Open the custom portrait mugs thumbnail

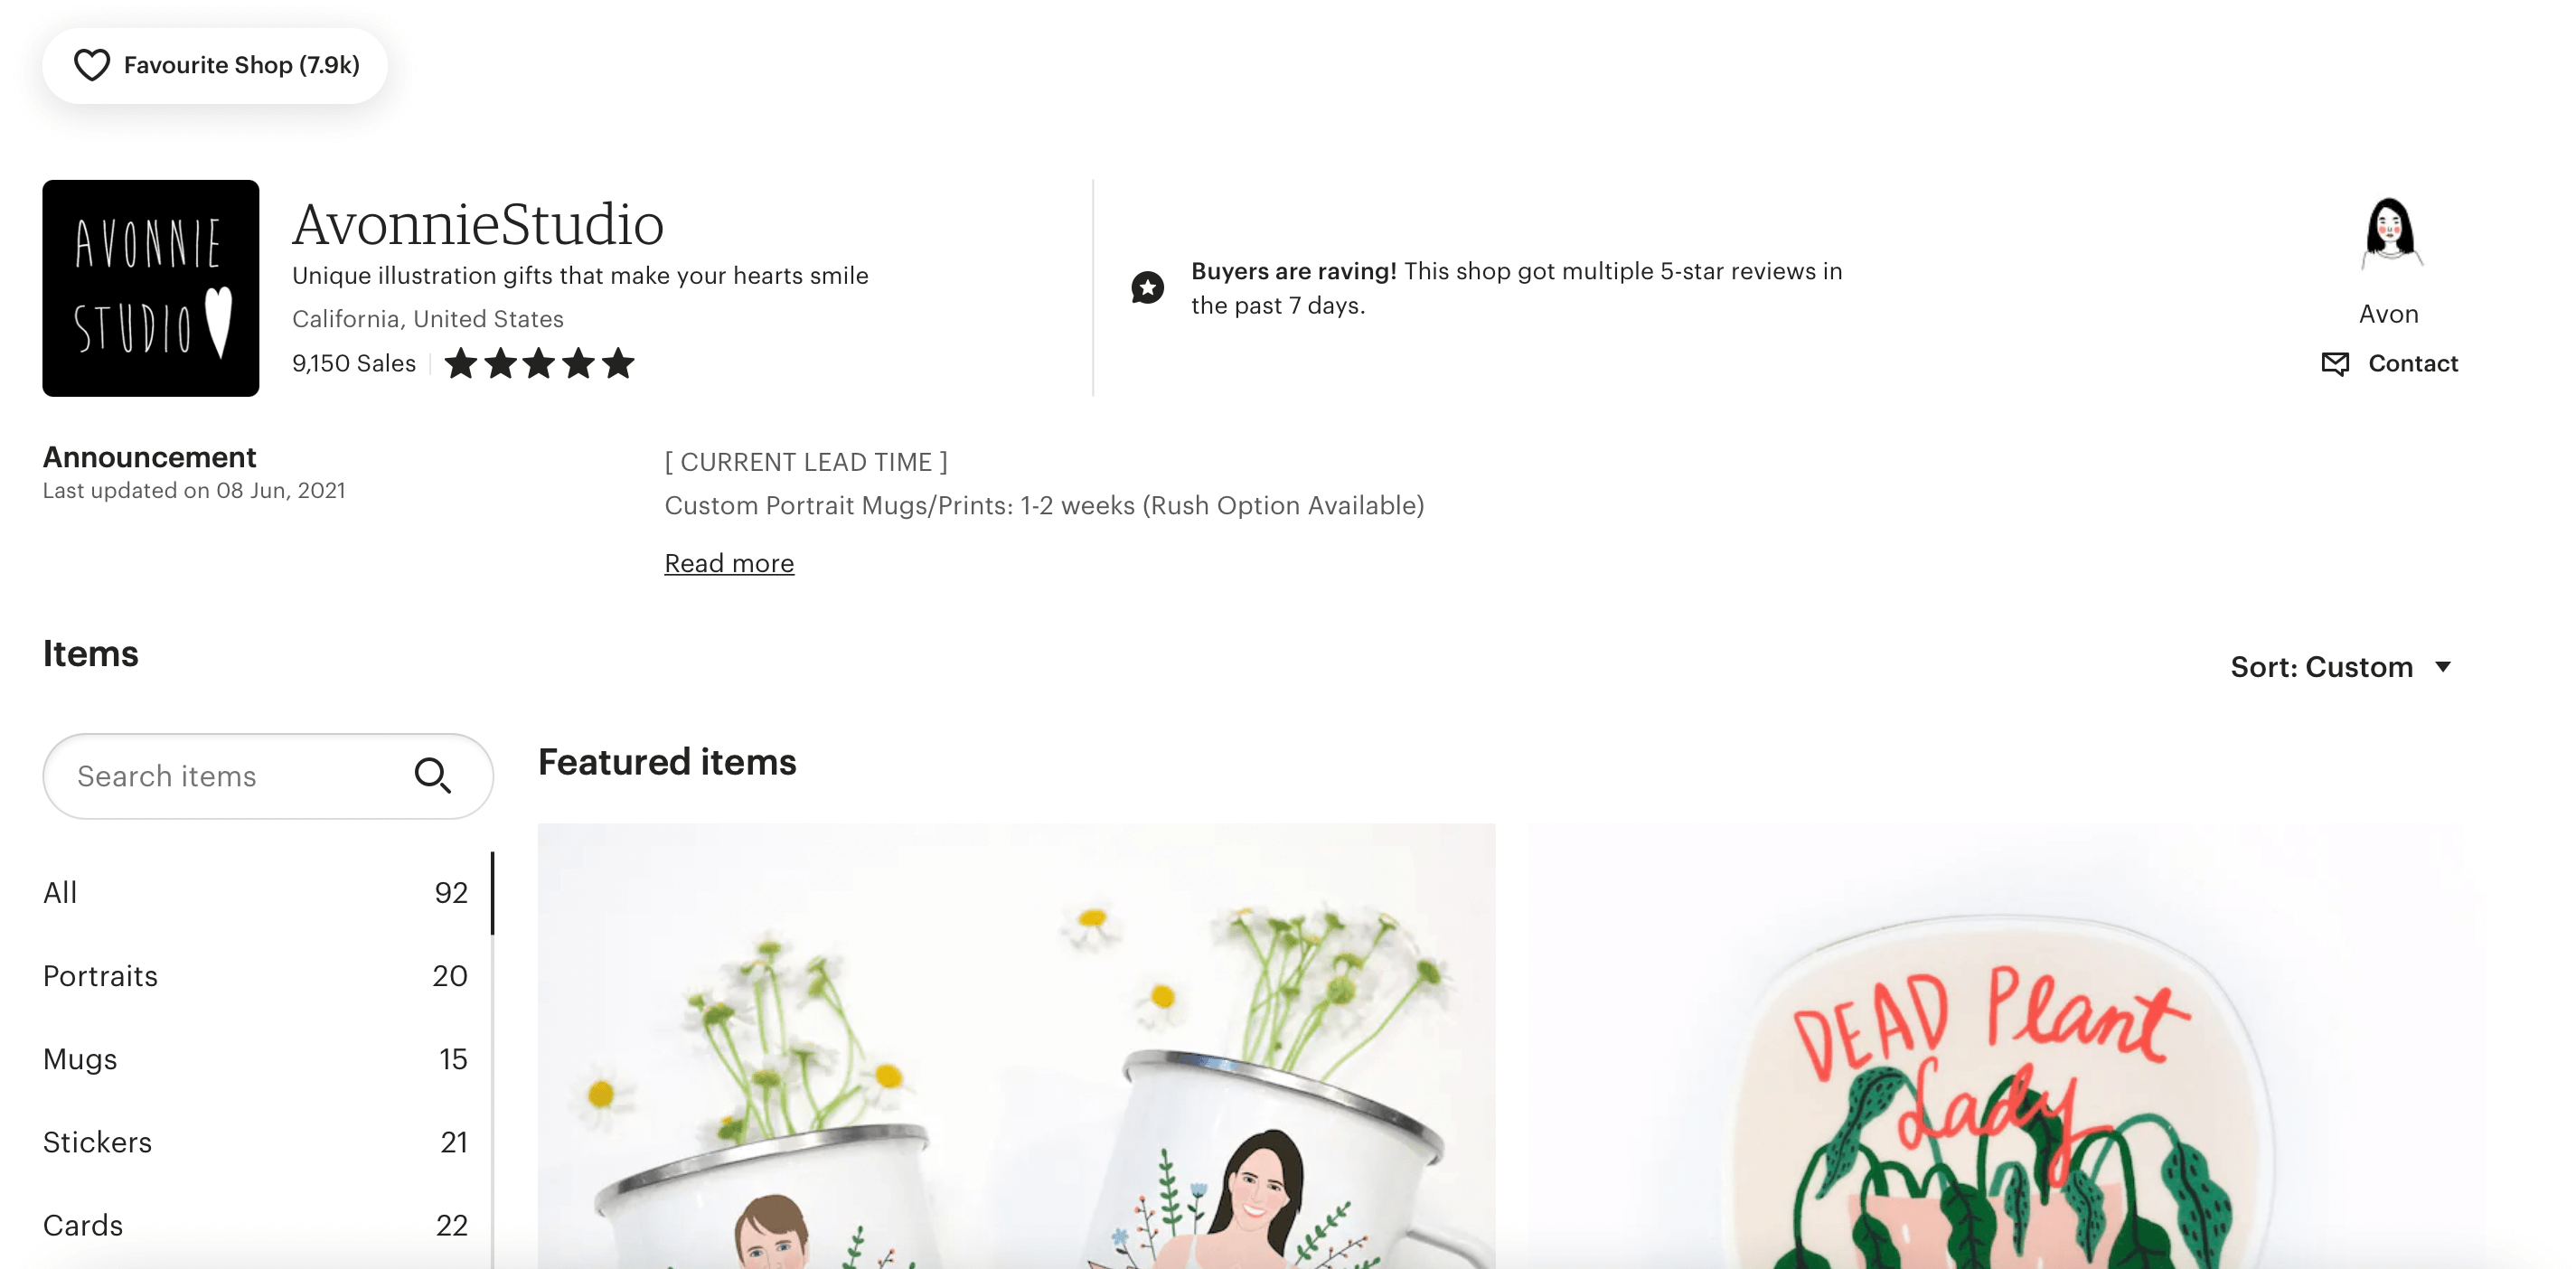1017,1046
